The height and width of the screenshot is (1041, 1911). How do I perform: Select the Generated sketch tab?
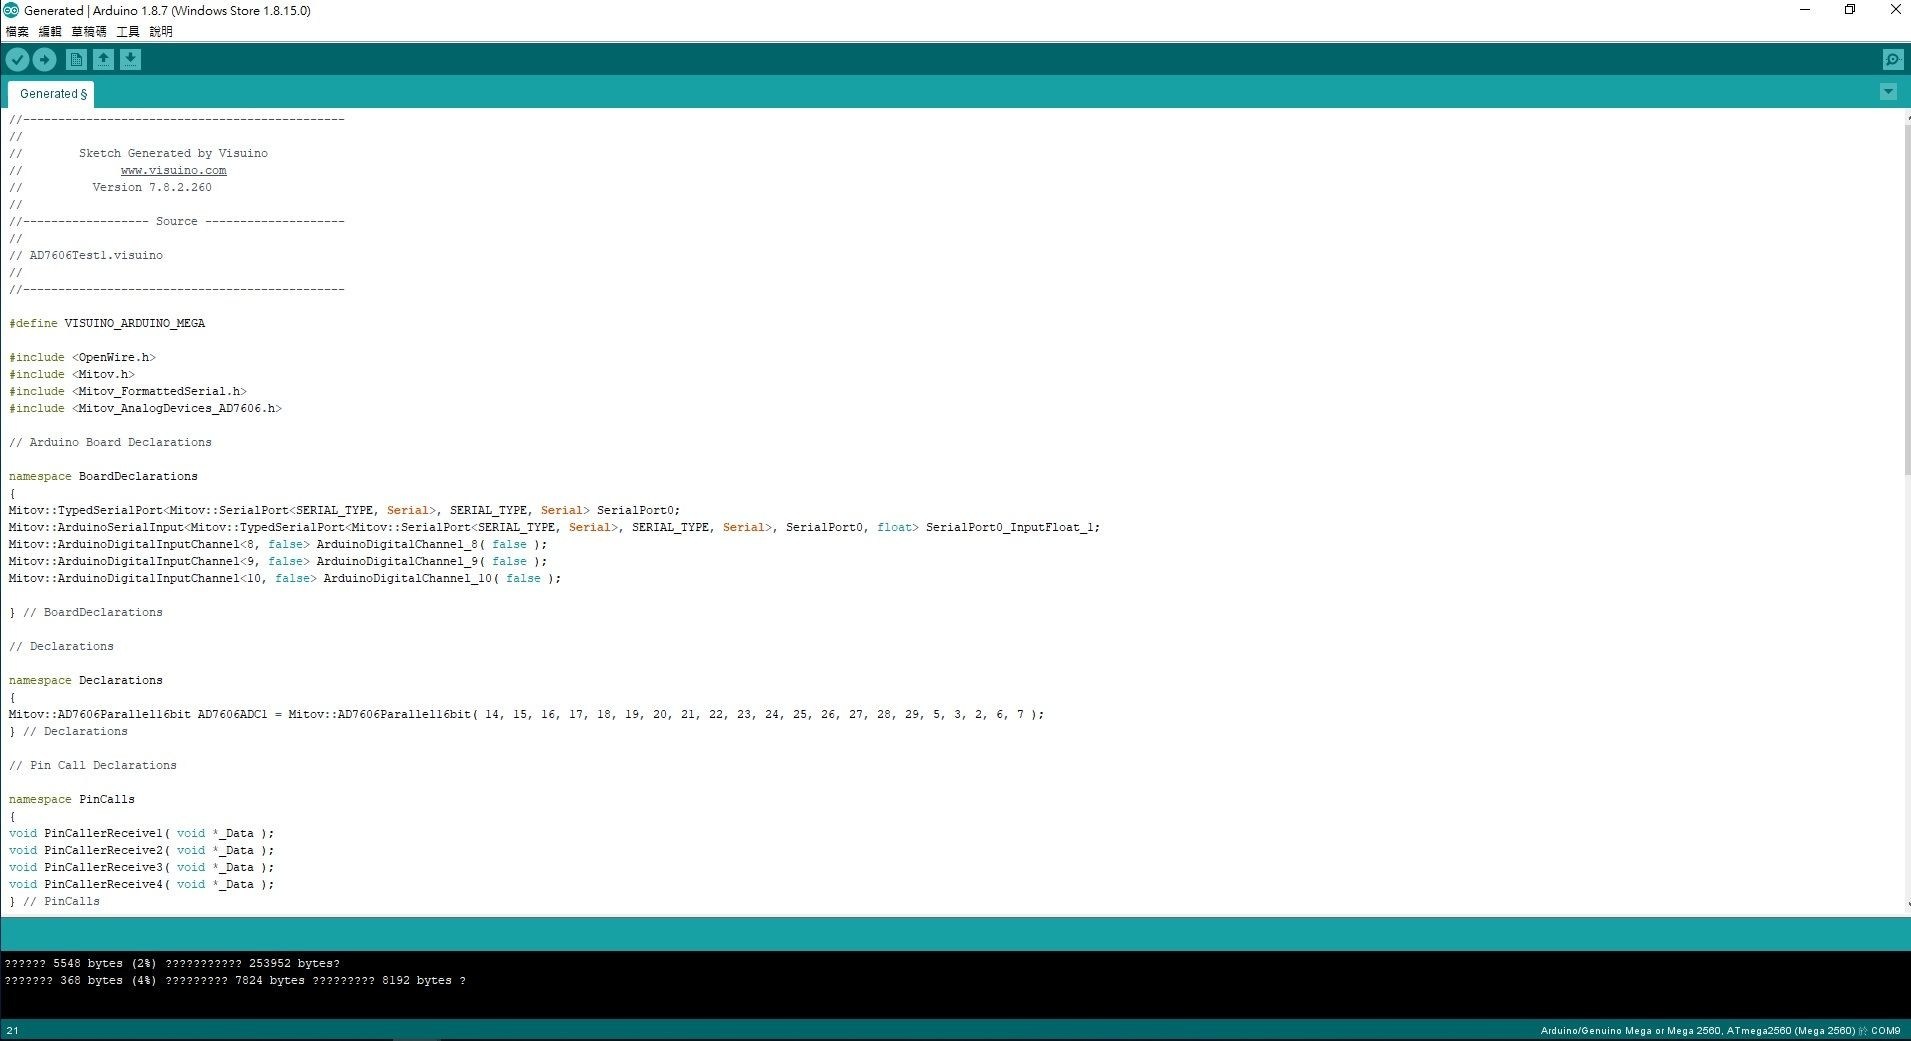coord(52,94)
